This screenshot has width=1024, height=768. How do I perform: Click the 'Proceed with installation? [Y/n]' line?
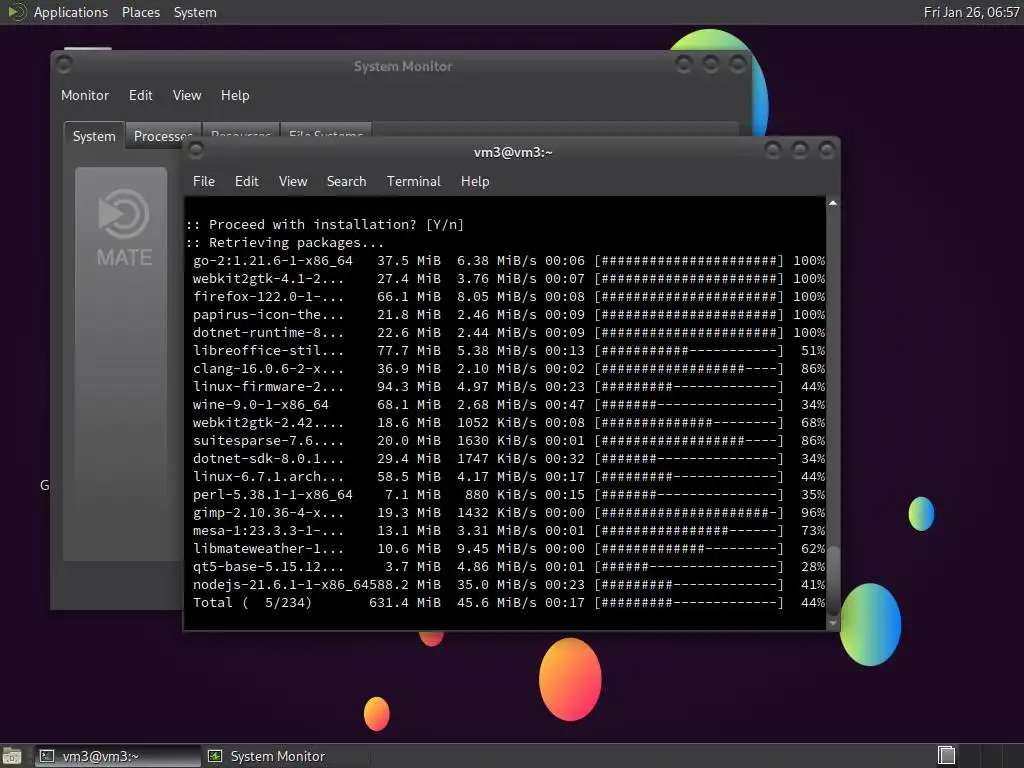click(x=325, y=225)
